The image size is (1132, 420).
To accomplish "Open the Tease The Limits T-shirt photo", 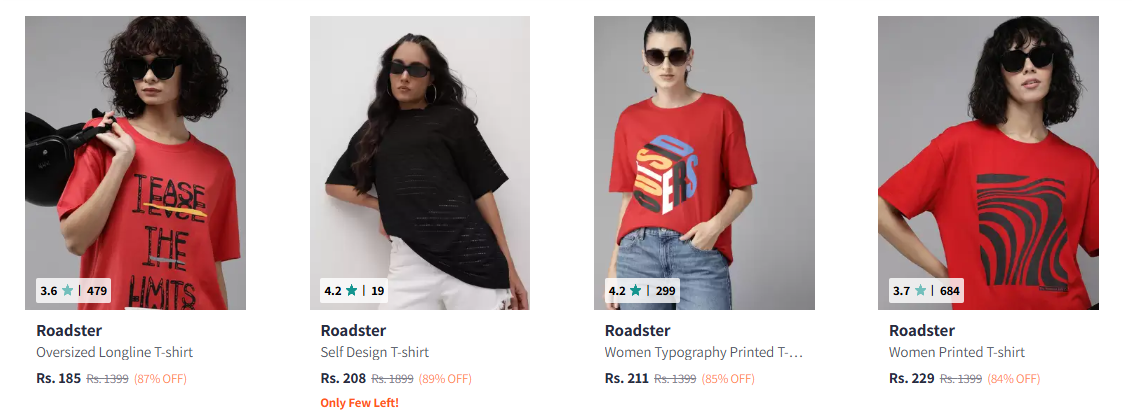I will pyautogui.click(x=136, y=163).
